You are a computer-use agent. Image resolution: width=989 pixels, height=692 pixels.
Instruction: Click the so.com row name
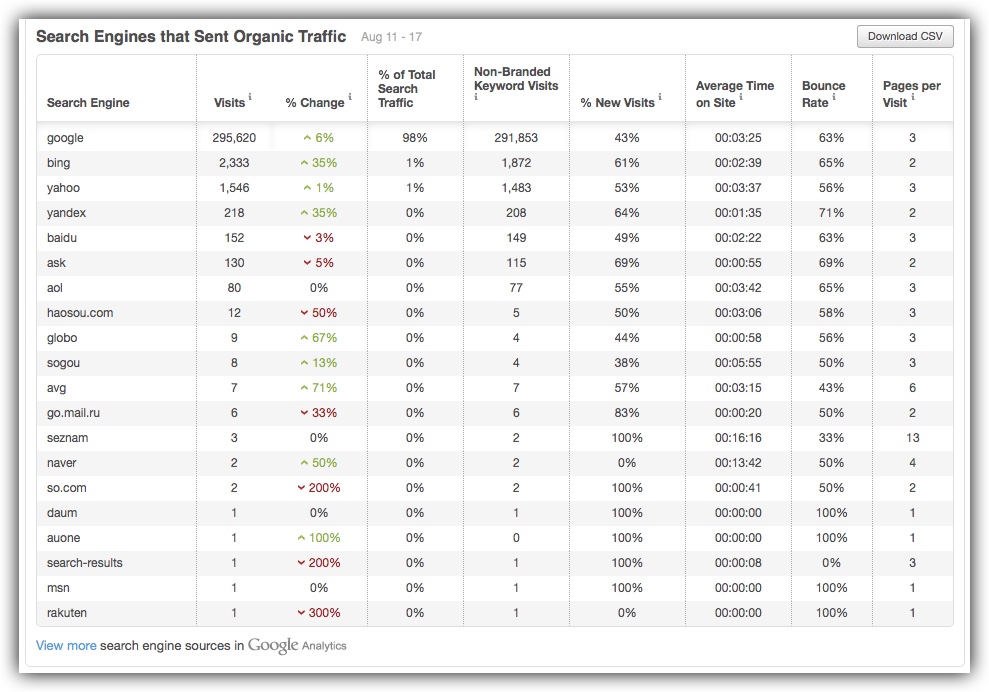click(x=66, y=488)
